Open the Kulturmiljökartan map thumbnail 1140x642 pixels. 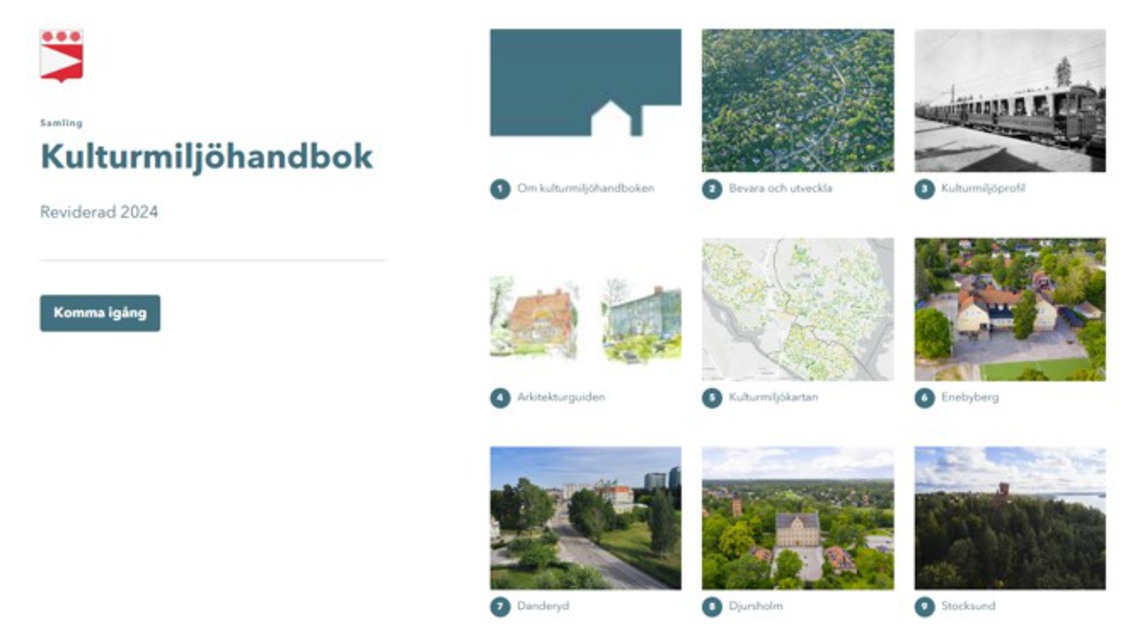798,310
